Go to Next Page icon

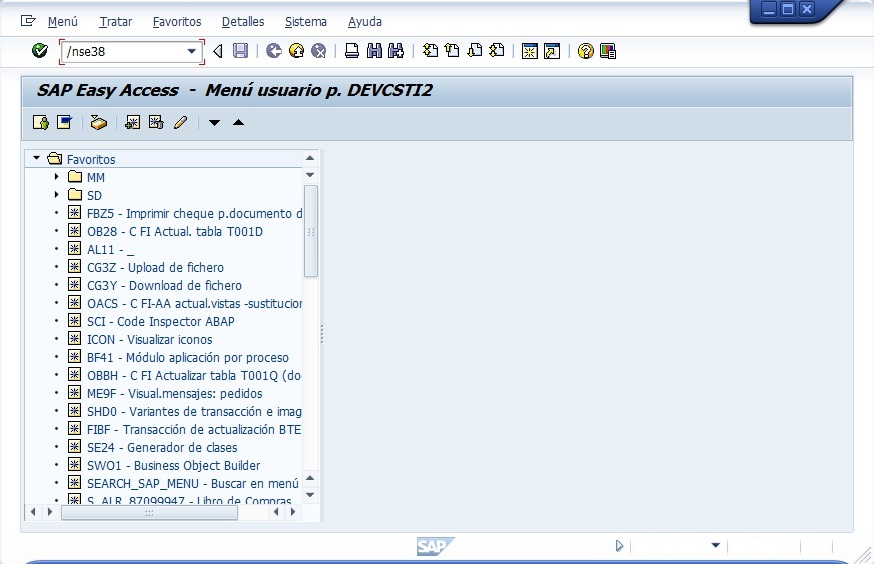click(474, 51)
